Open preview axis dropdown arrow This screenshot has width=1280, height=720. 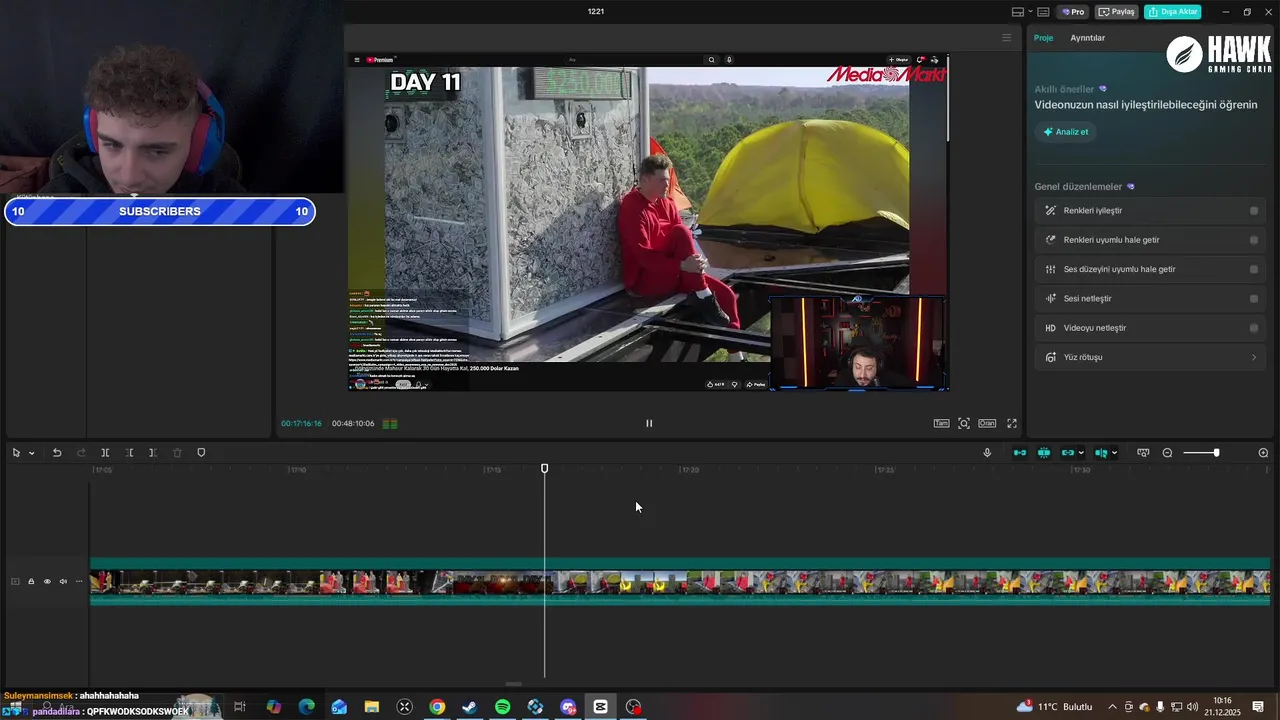tap(1114, 453)
